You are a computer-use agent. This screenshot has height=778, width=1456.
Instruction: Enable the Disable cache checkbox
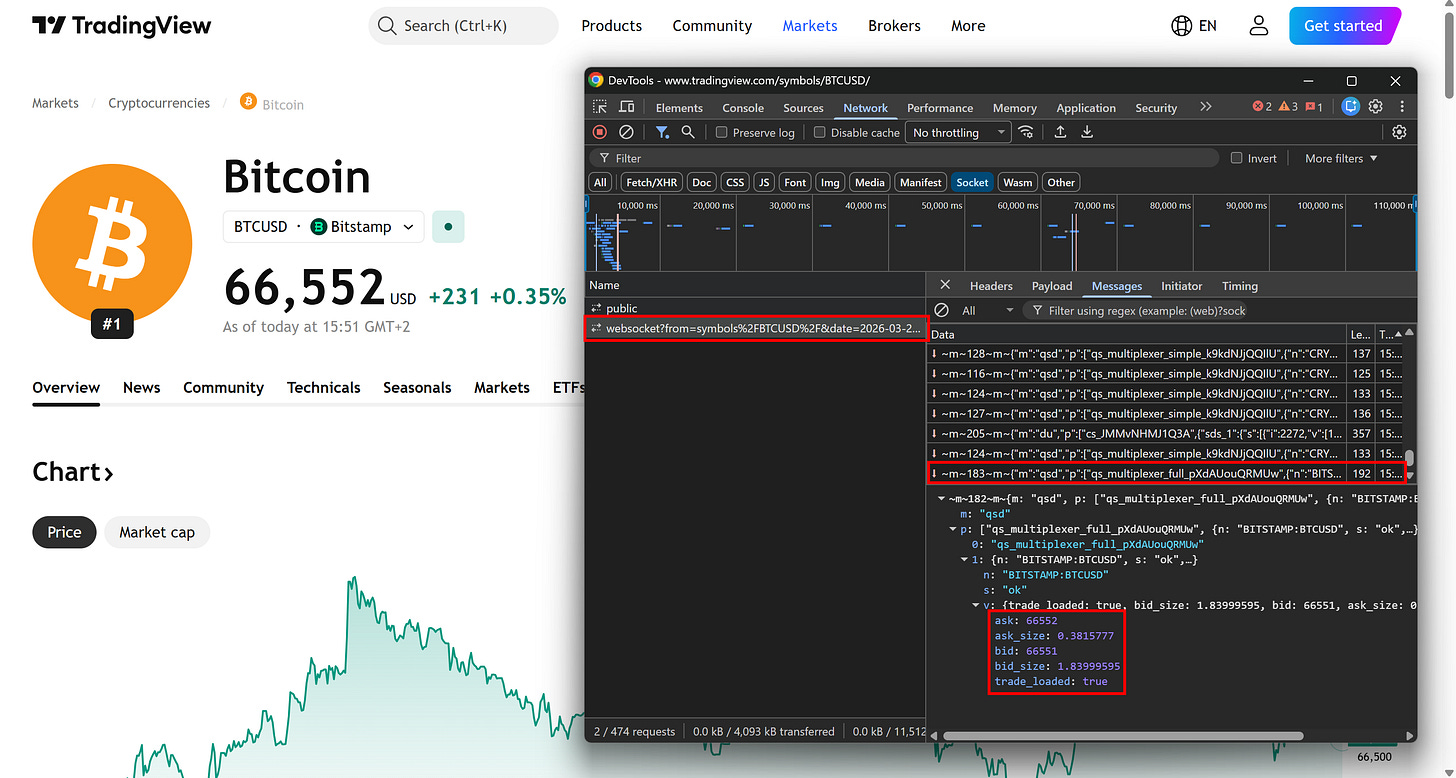click(819, 132)
